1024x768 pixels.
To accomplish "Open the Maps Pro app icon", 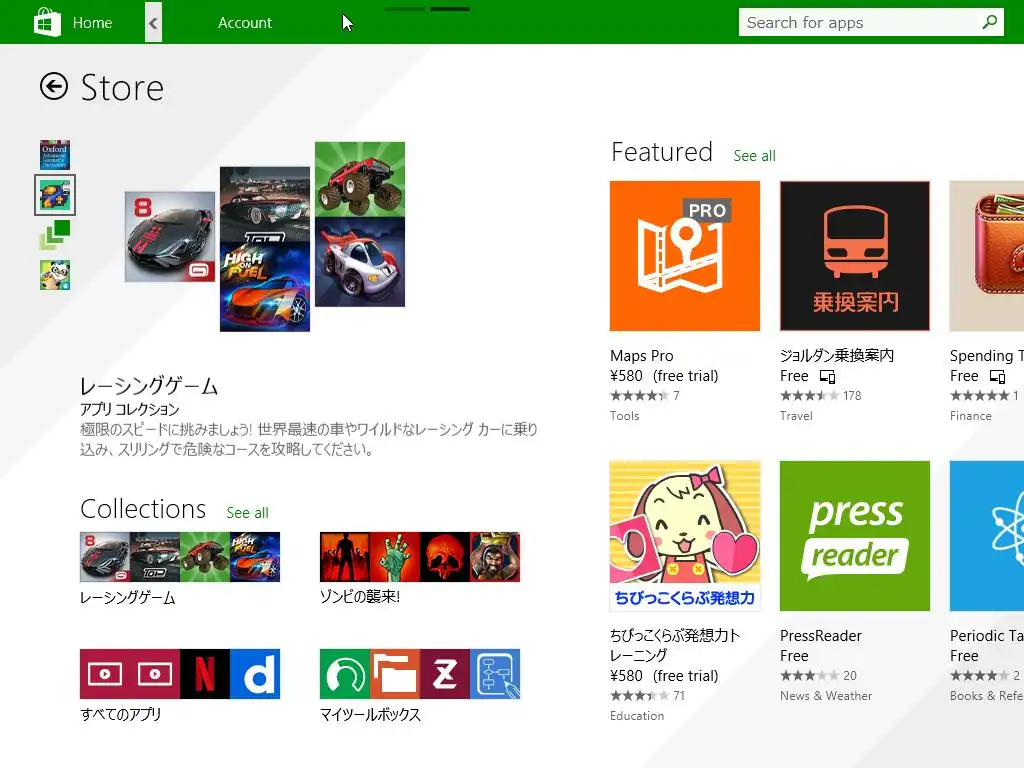I will [684, 256].
